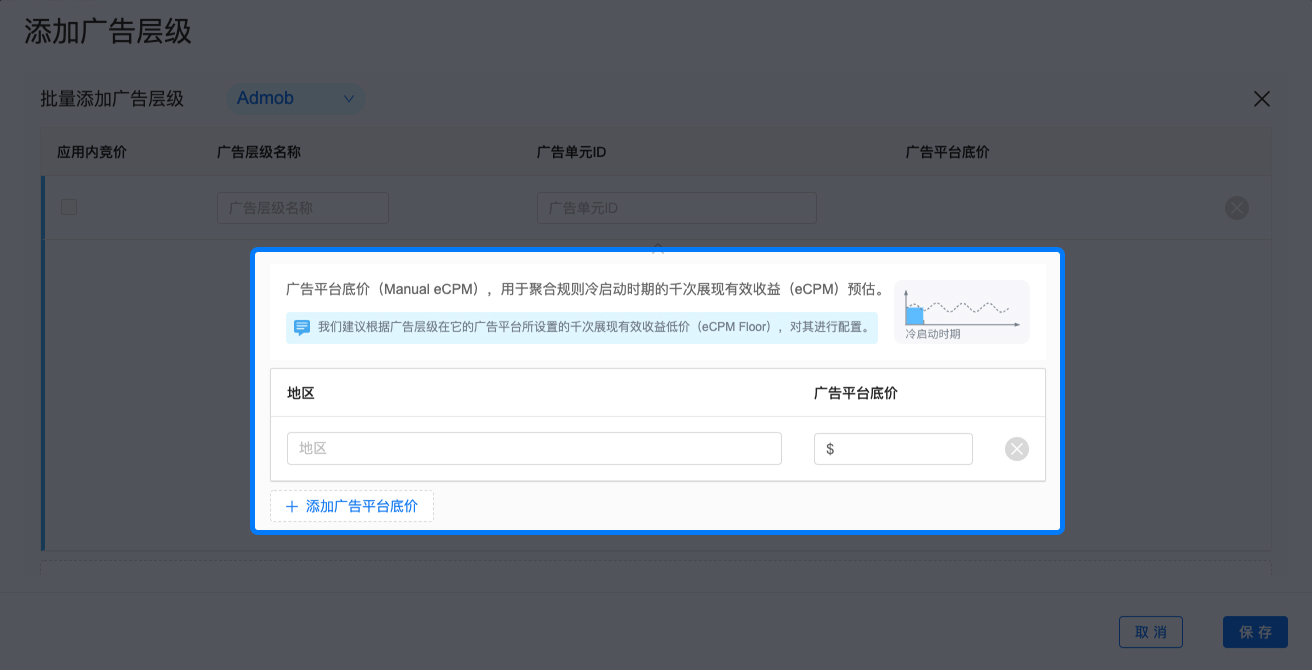Open the Admob network dropdown
The image size is (1312, 670).
(x=297, y=99)
